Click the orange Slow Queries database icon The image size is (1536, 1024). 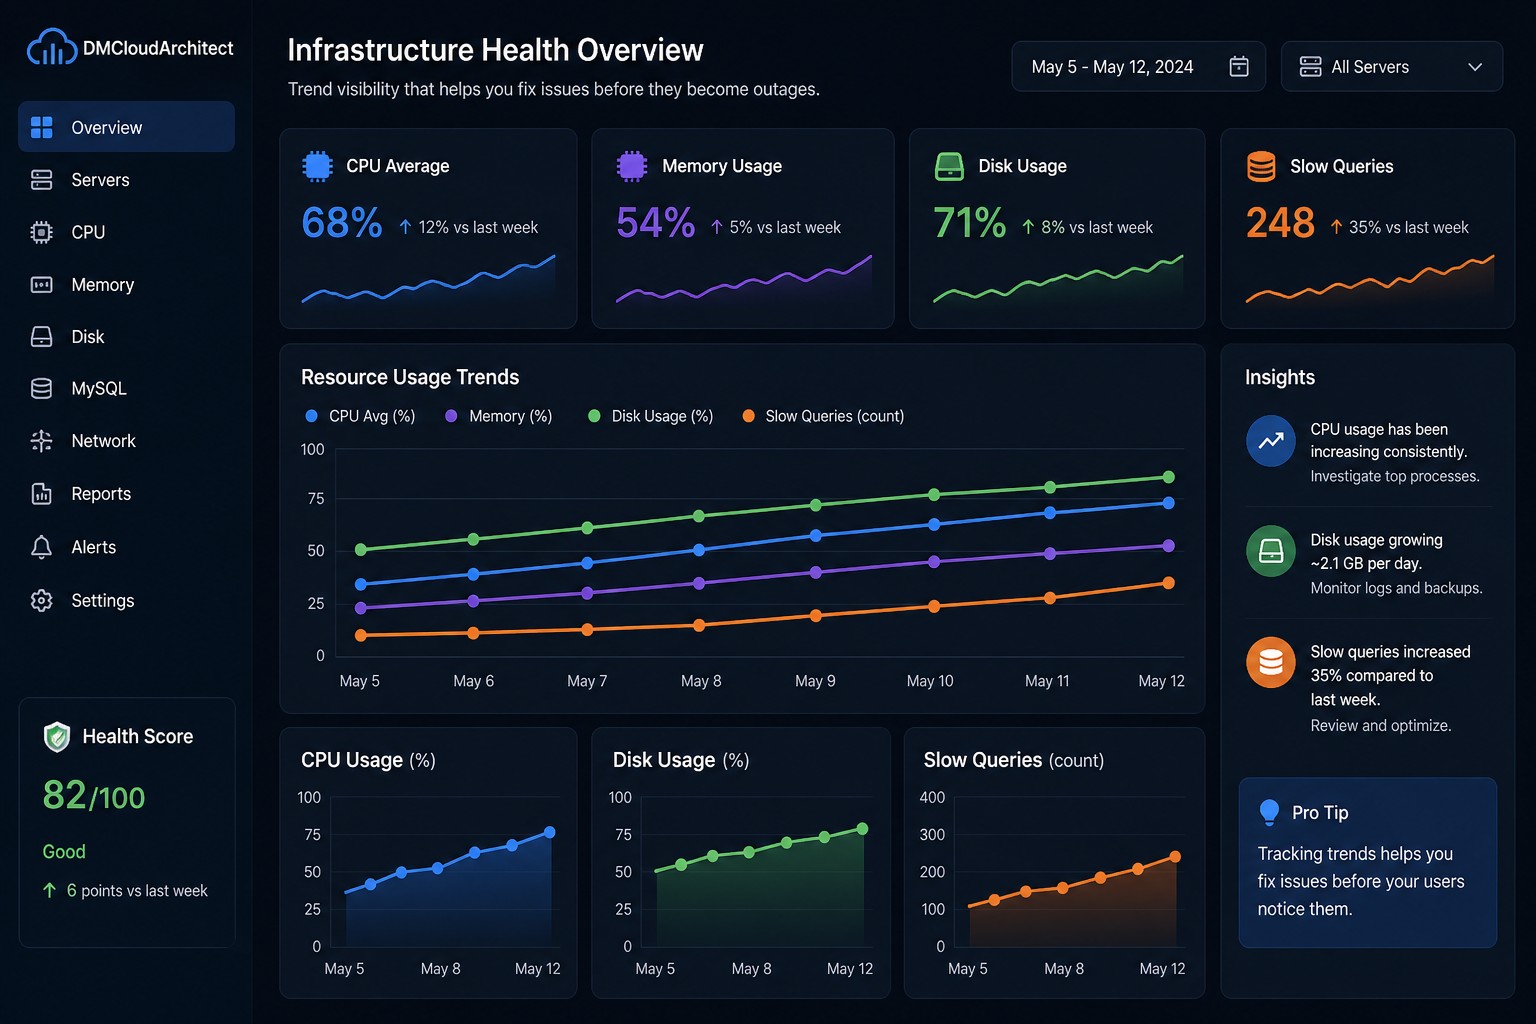[x=1261, y=166]
